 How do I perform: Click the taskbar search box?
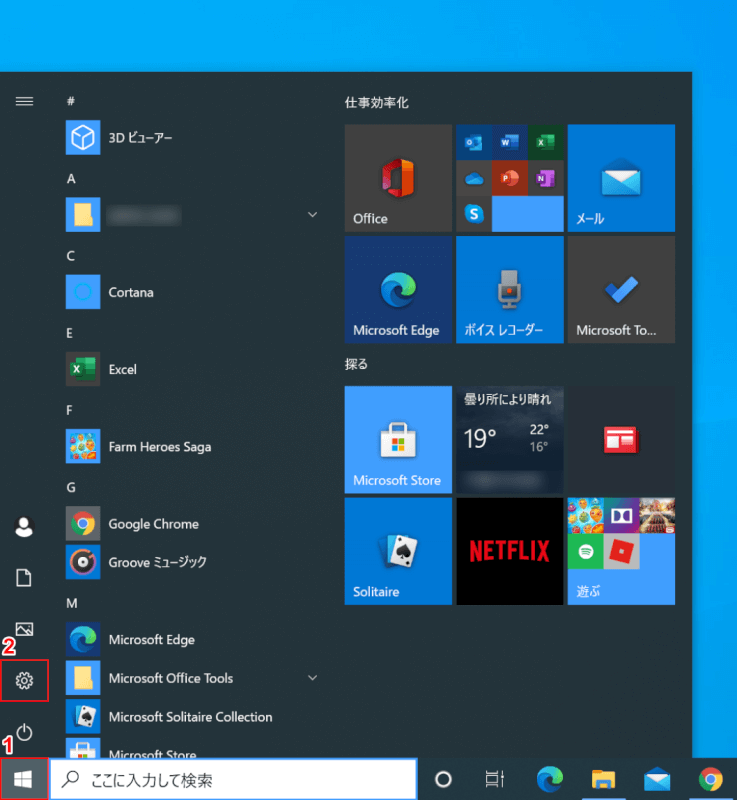coord(233,779)
